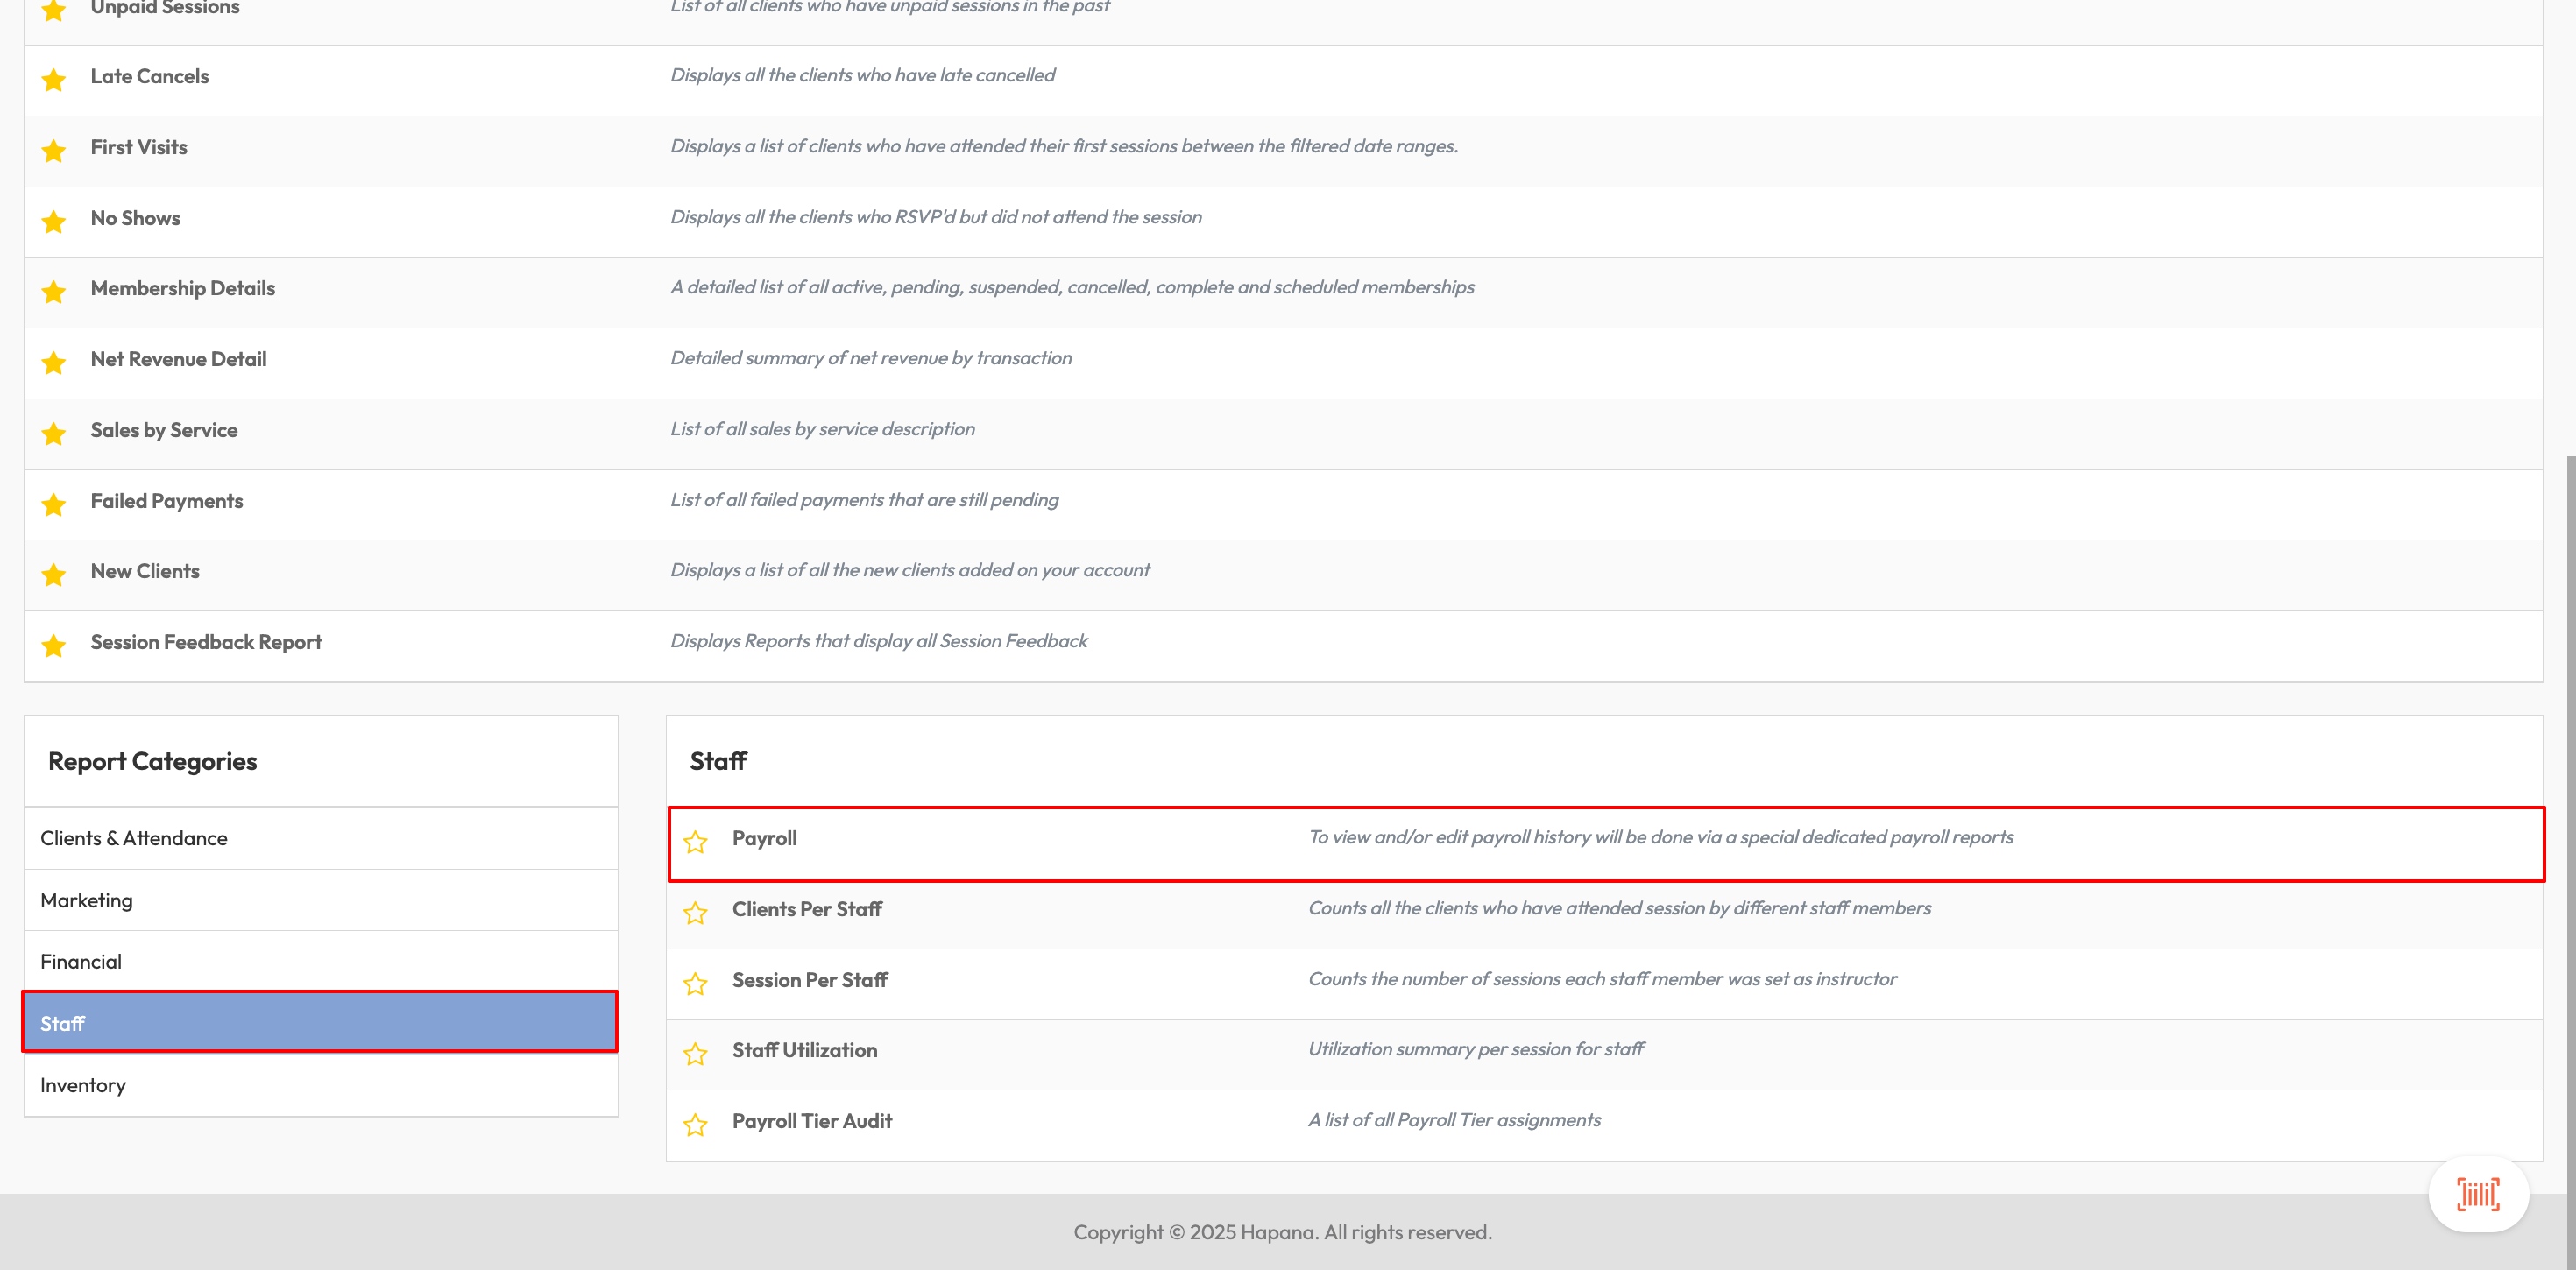Click the outlined star for Session Per Staff
The width and height of the screenshot is (2576, 1270).
[695, 984]
